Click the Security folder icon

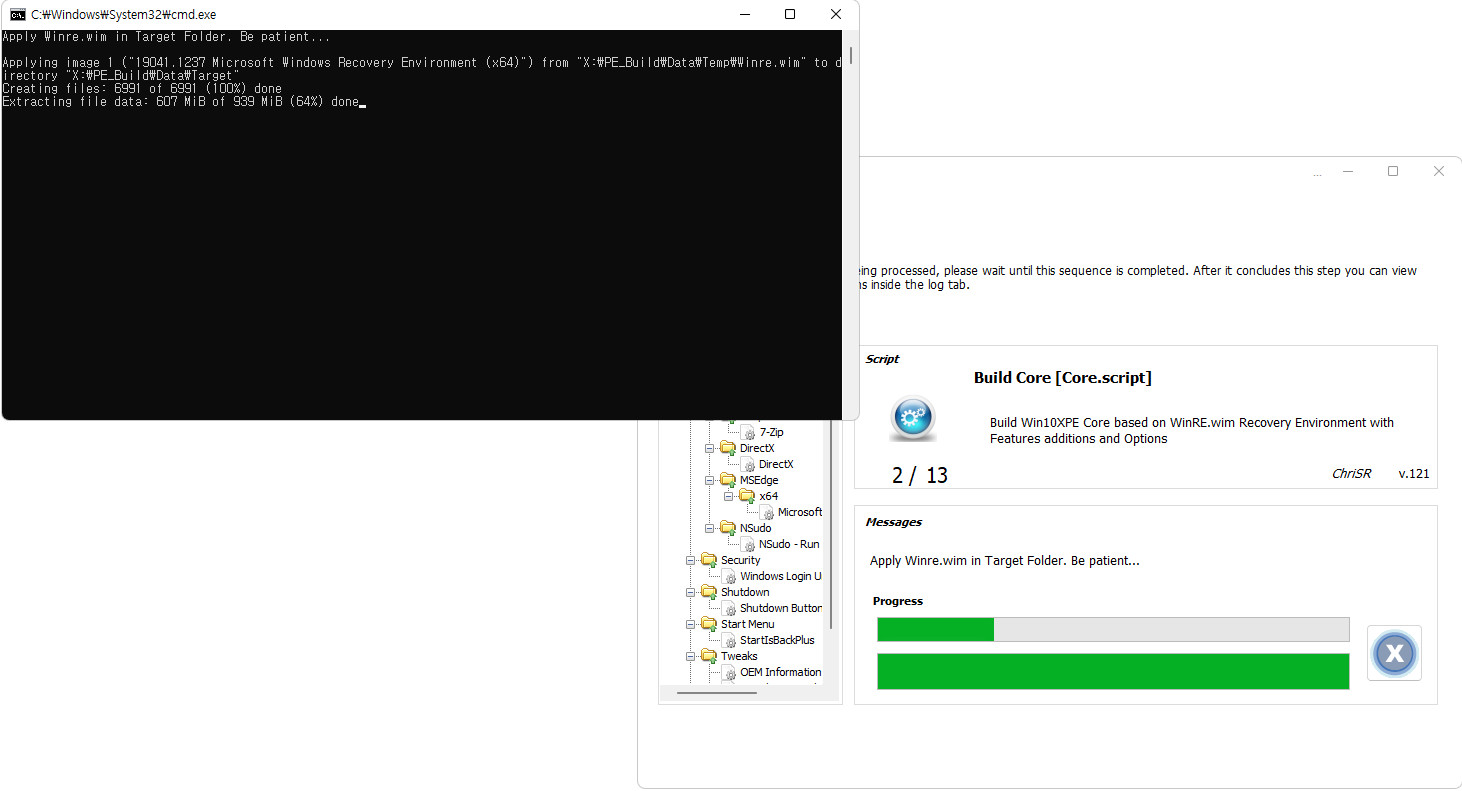709,560
